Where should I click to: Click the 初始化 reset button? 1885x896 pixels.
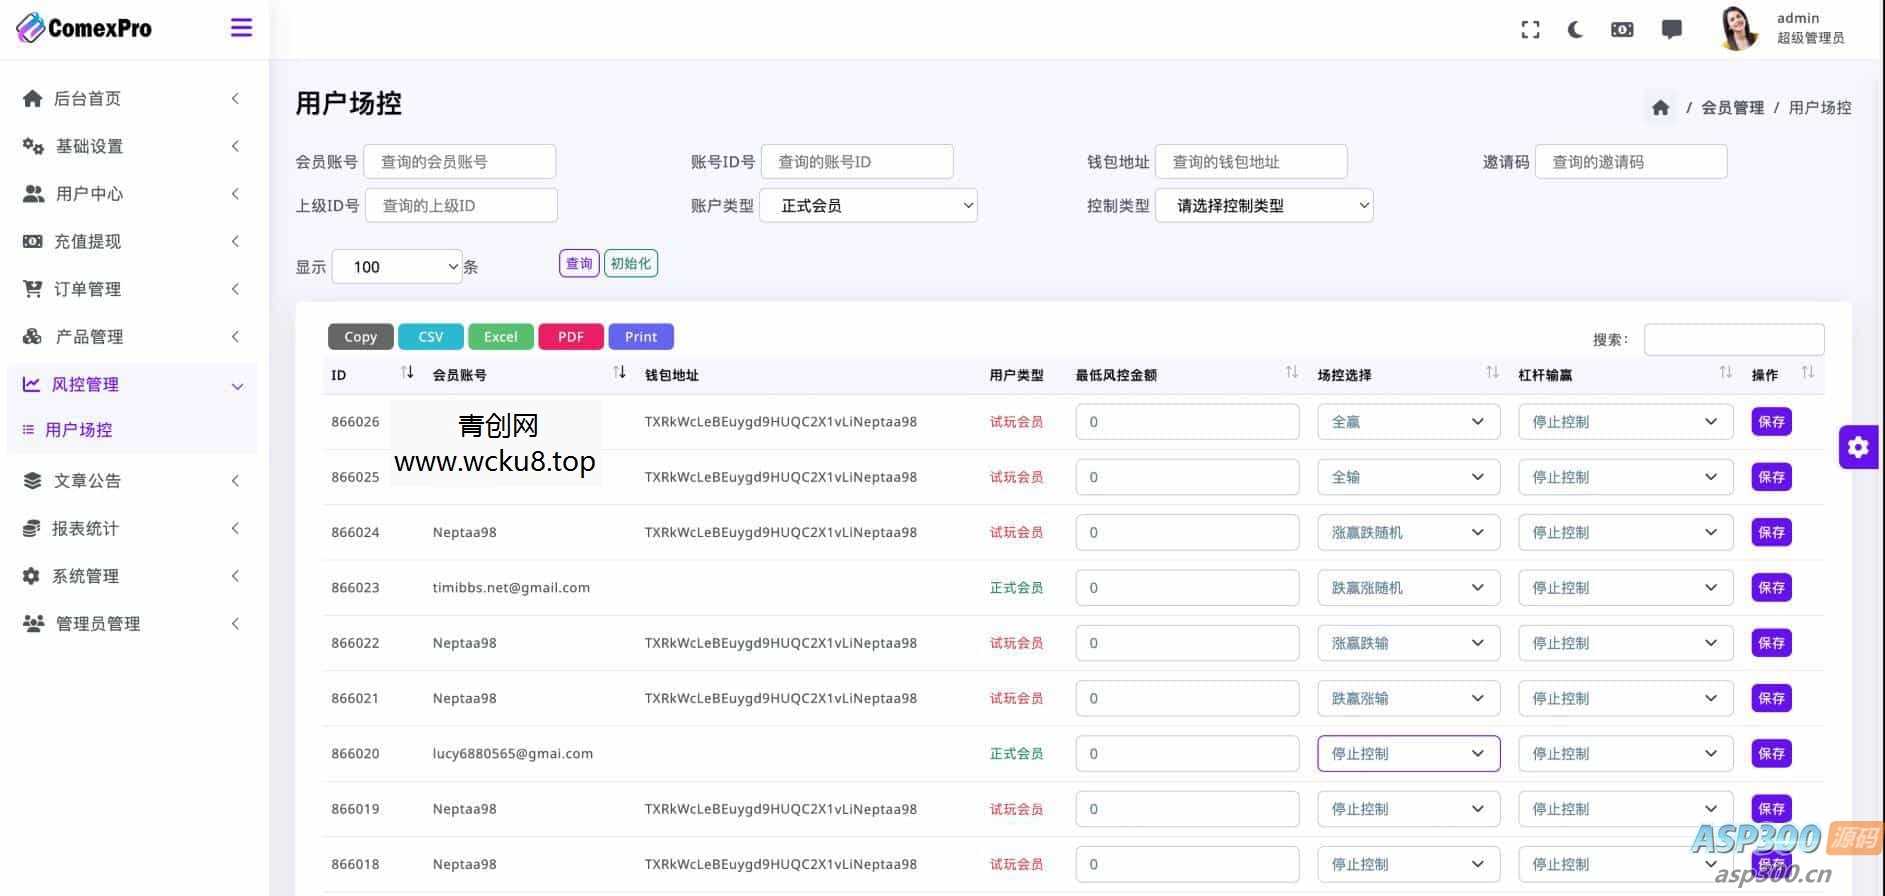[x=631, y=264]
